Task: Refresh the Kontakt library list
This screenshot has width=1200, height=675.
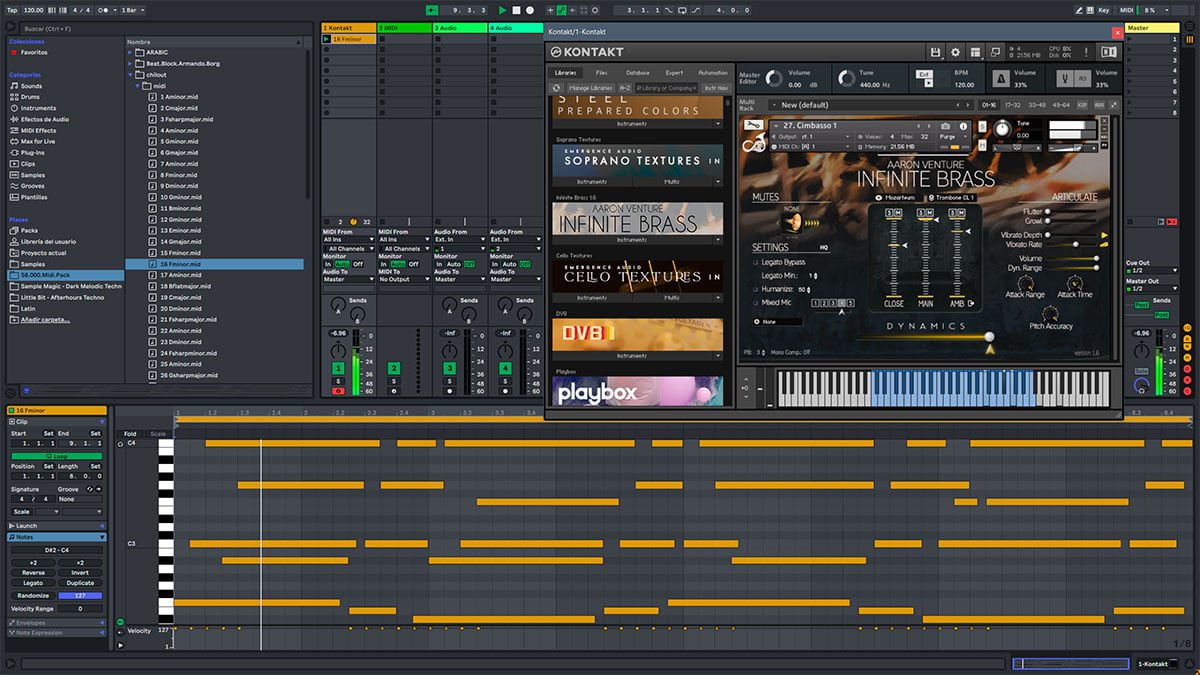Action: (x=557, y=88)
